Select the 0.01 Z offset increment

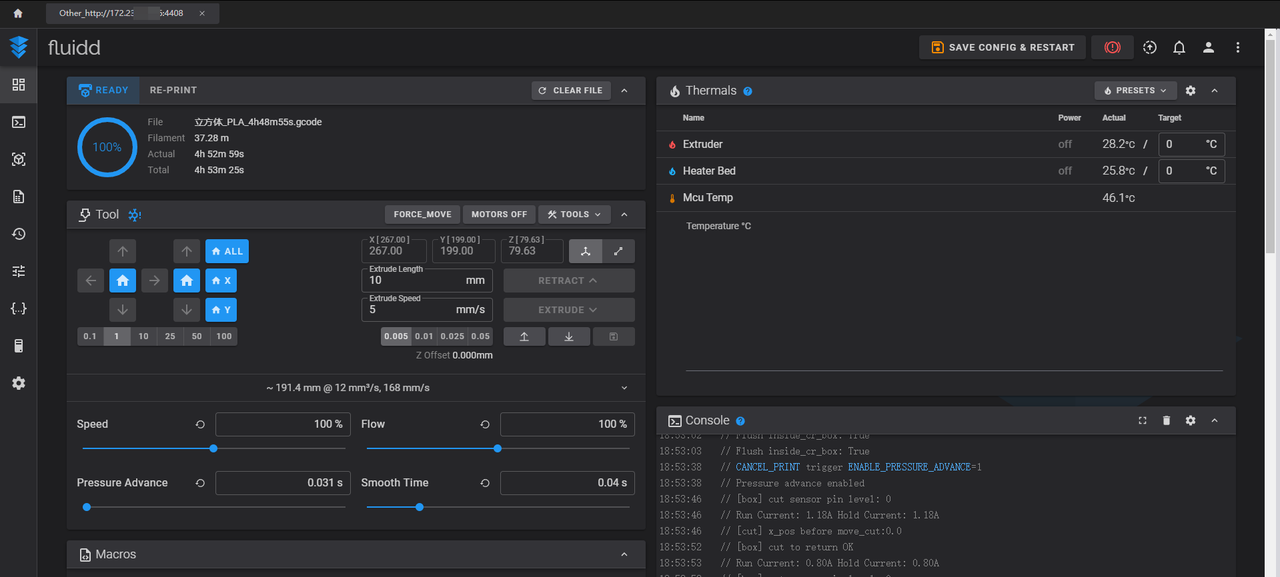(x=424, y=337)
